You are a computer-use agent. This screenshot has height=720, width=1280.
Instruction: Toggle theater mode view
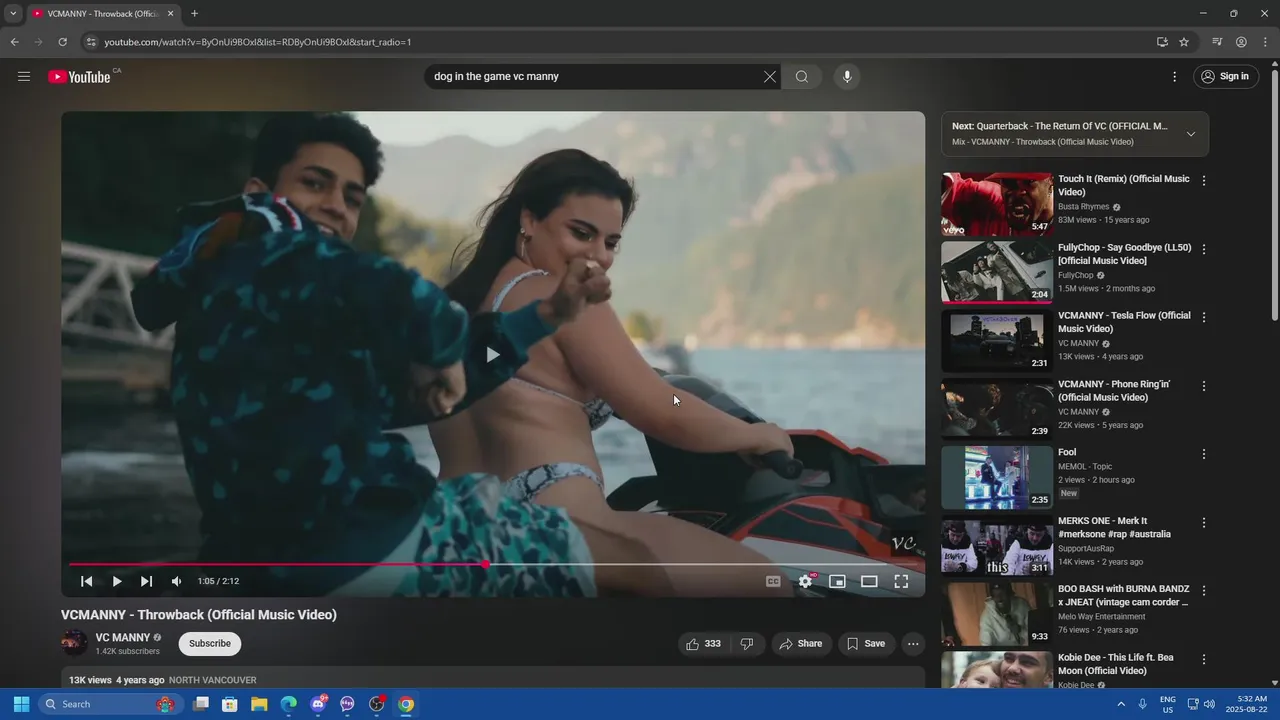click(869, 581)
